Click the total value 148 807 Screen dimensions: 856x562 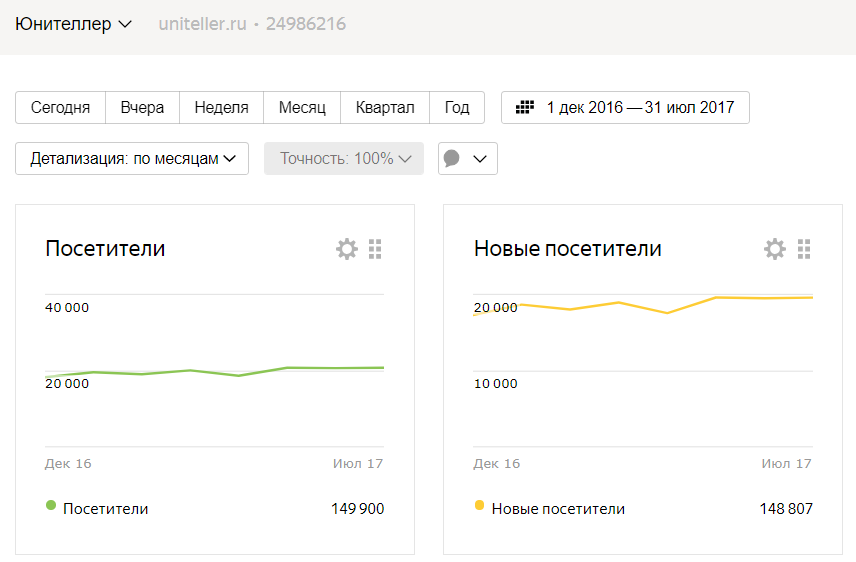point(786,508)
